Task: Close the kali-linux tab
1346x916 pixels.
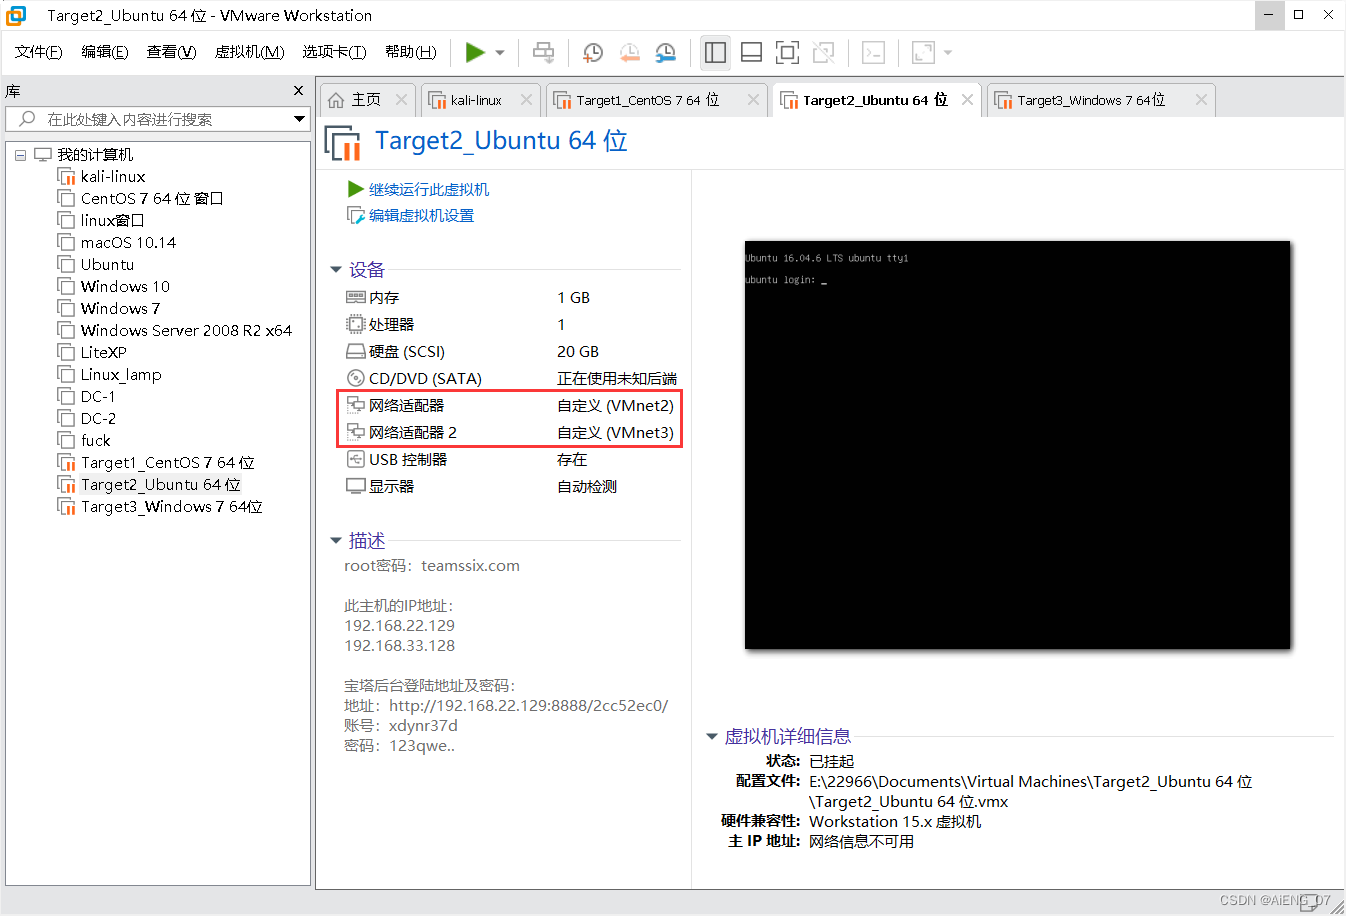Action: (526, 100)
